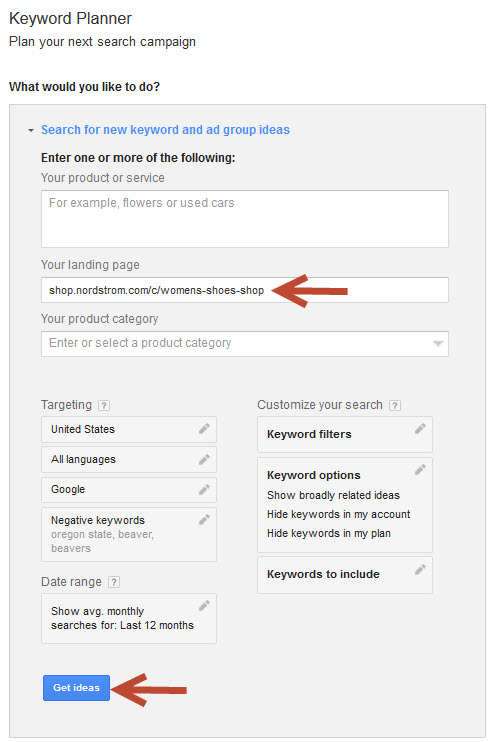Click the landing page URL input field
This screenshot has width=495, height=742.
(x=245, y=290)
